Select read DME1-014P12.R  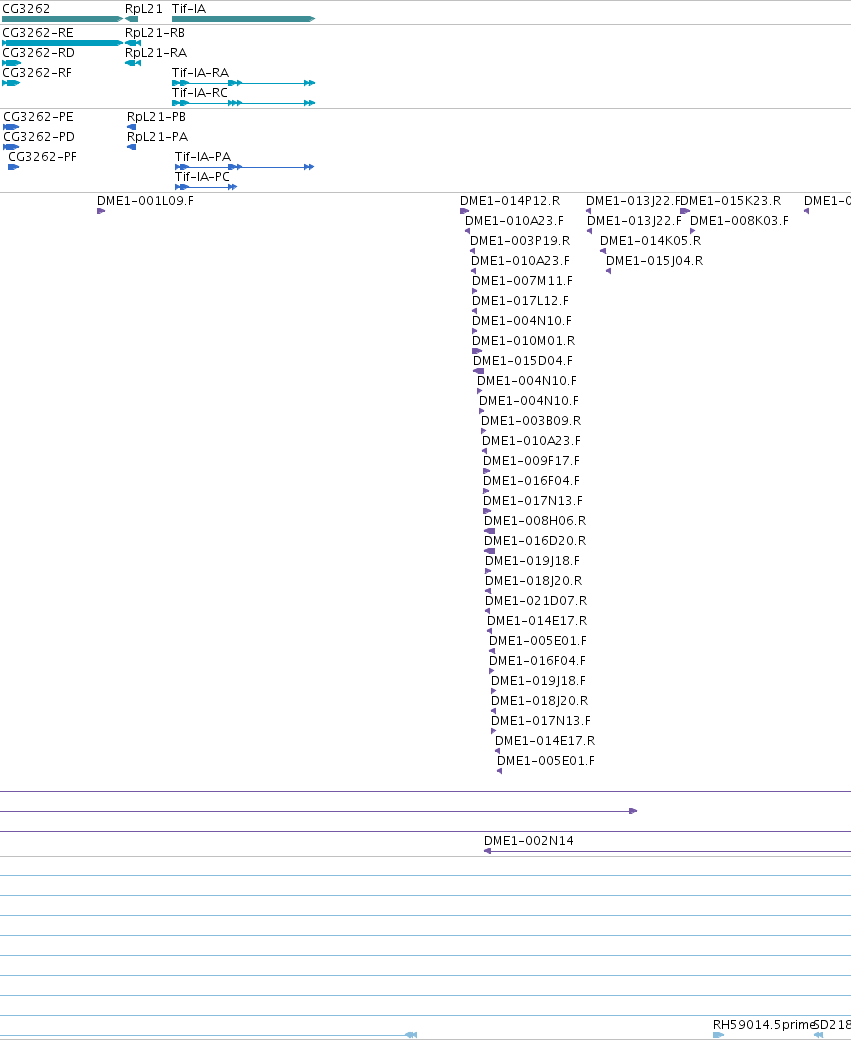click(x=510, y=200)
